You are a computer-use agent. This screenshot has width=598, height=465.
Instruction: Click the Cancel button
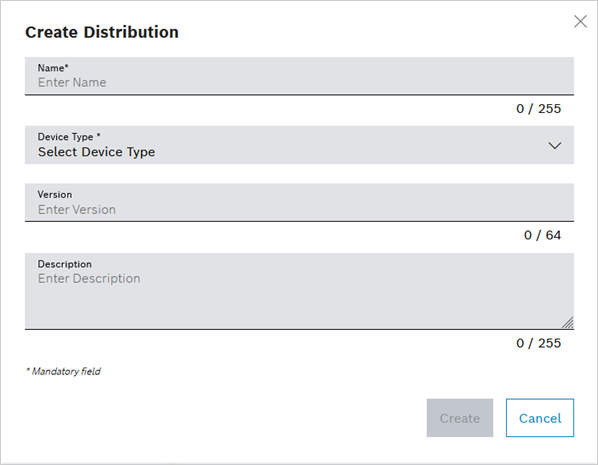540,418
